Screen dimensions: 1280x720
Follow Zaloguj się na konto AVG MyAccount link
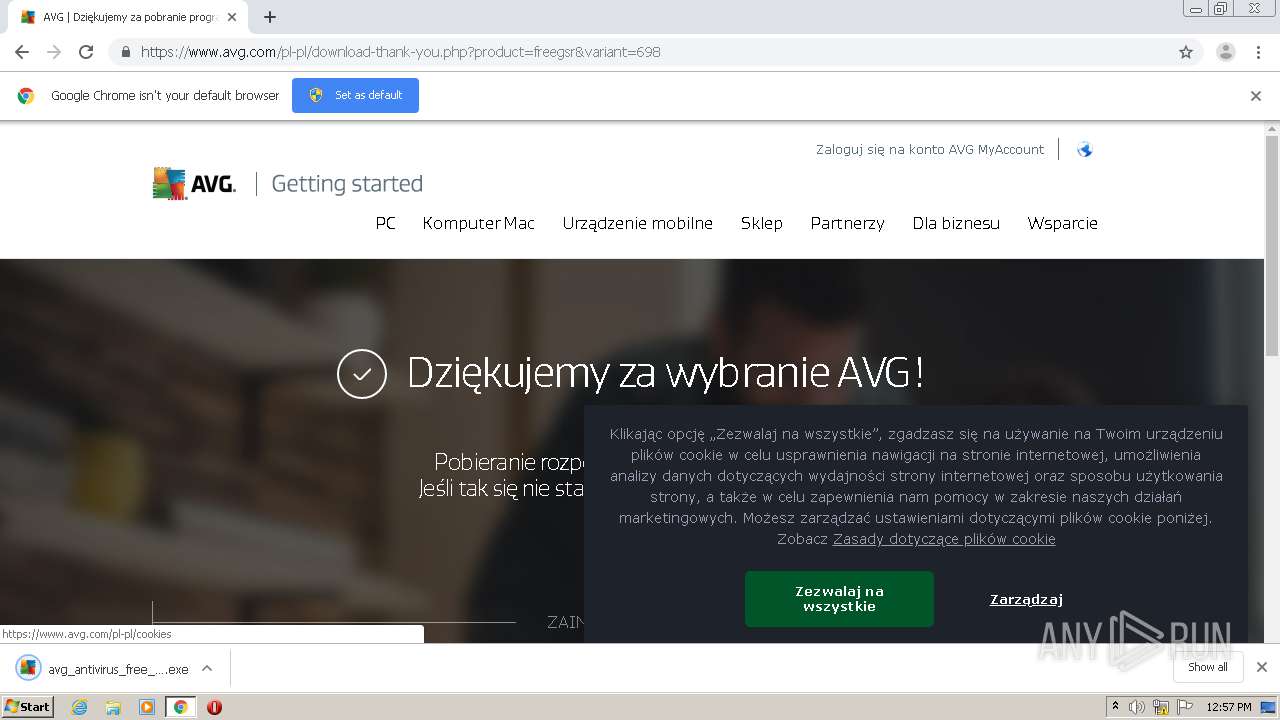[x=930, y=150]
